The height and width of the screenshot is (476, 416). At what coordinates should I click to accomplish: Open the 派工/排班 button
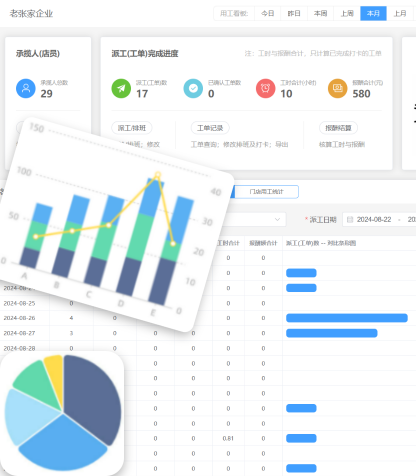(132, 128)
